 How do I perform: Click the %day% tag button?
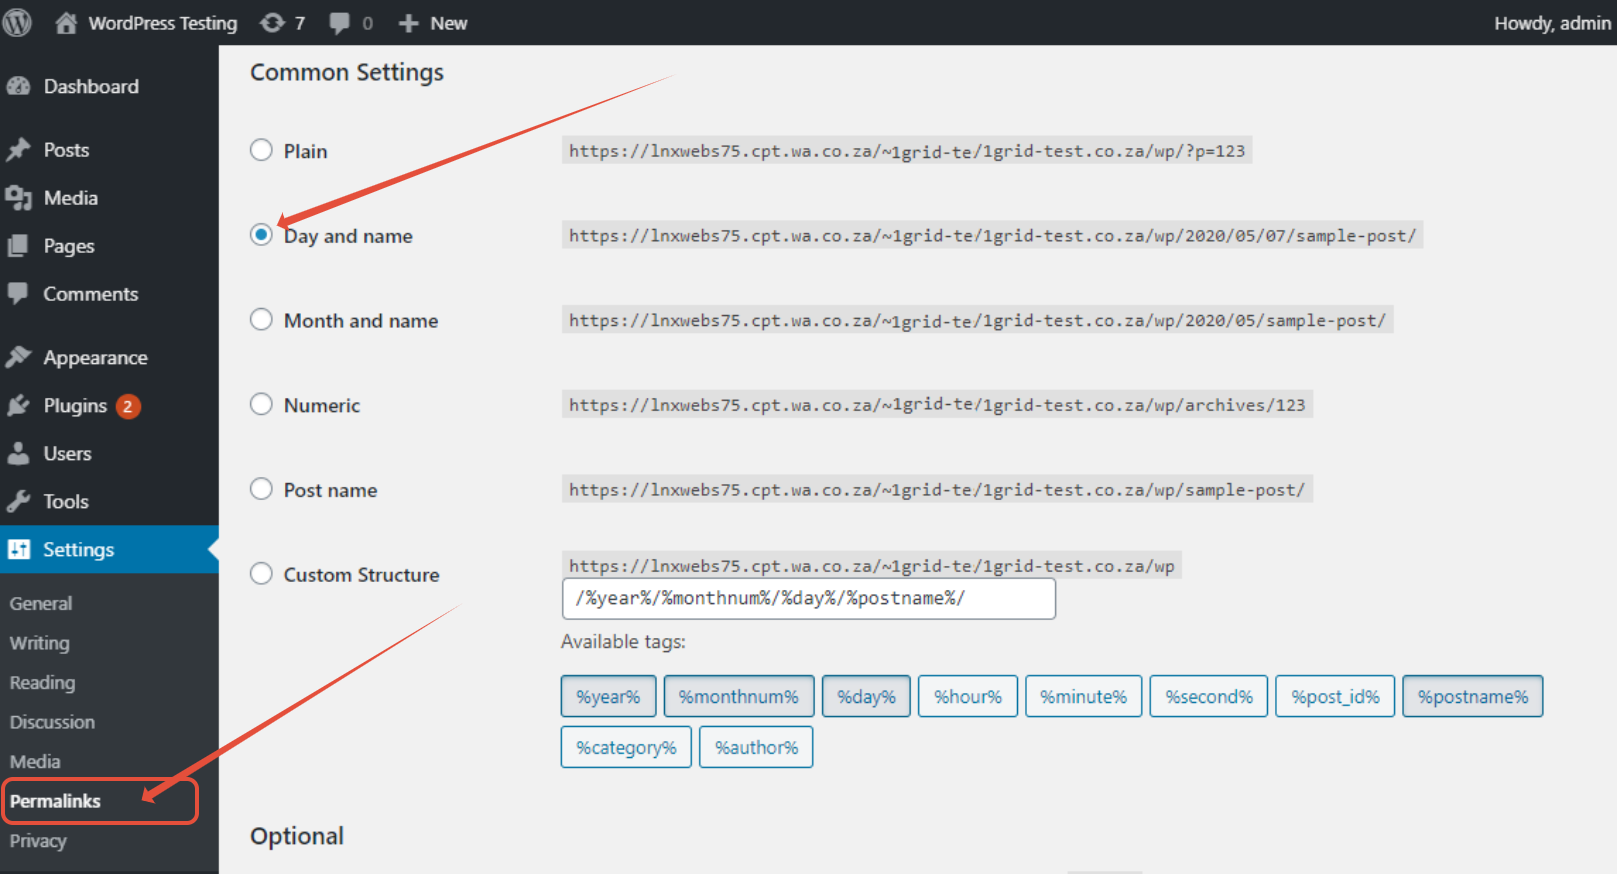click(x=866, y=696)
